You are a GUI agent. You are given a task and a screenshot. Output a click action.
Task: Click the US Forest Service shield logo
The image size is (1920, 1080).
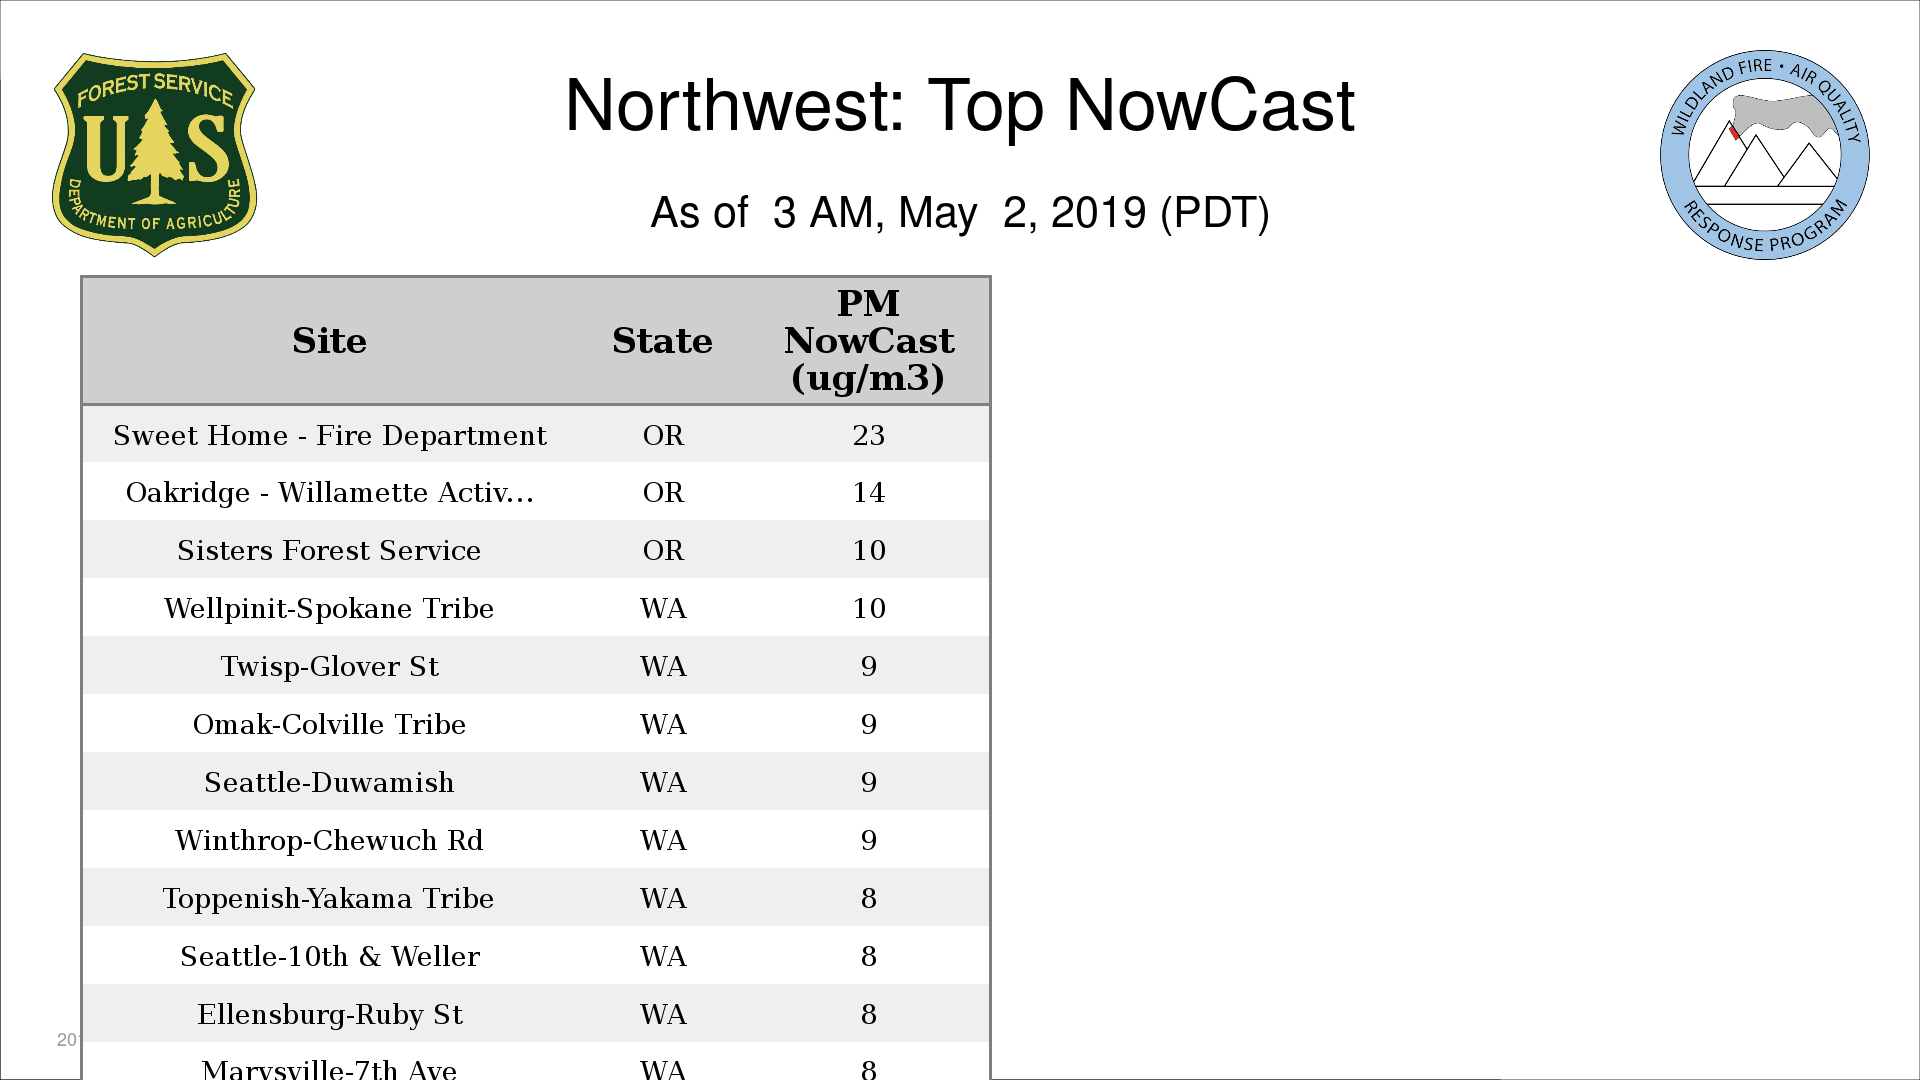click(x=154, y=154)
